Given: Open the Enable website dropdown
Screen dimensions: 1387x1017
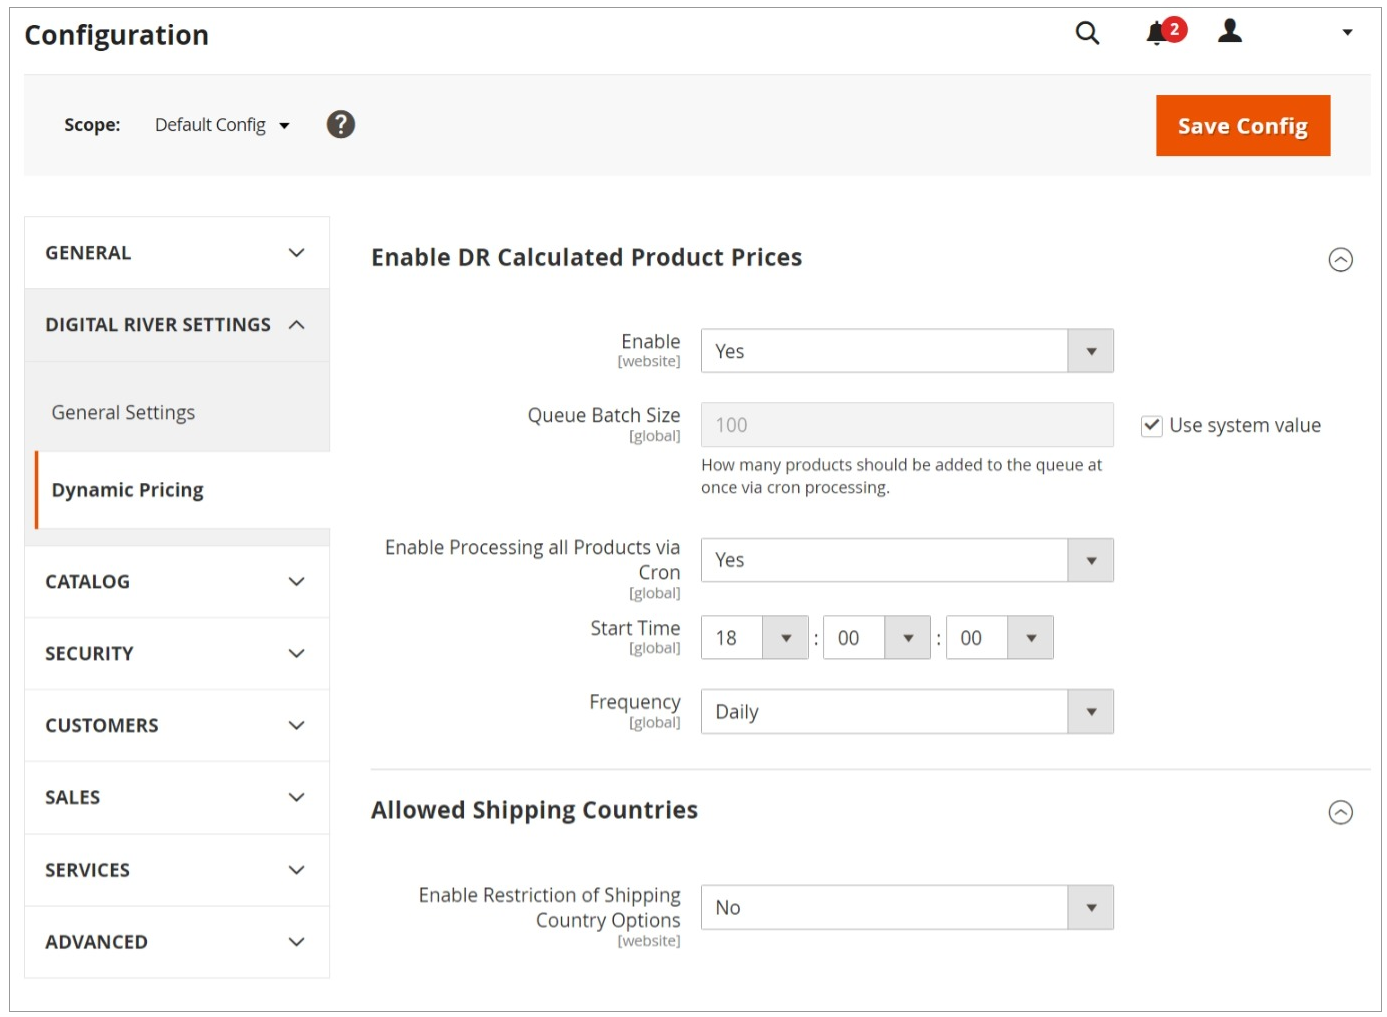Looking at the screenshot, I should 906,351.
